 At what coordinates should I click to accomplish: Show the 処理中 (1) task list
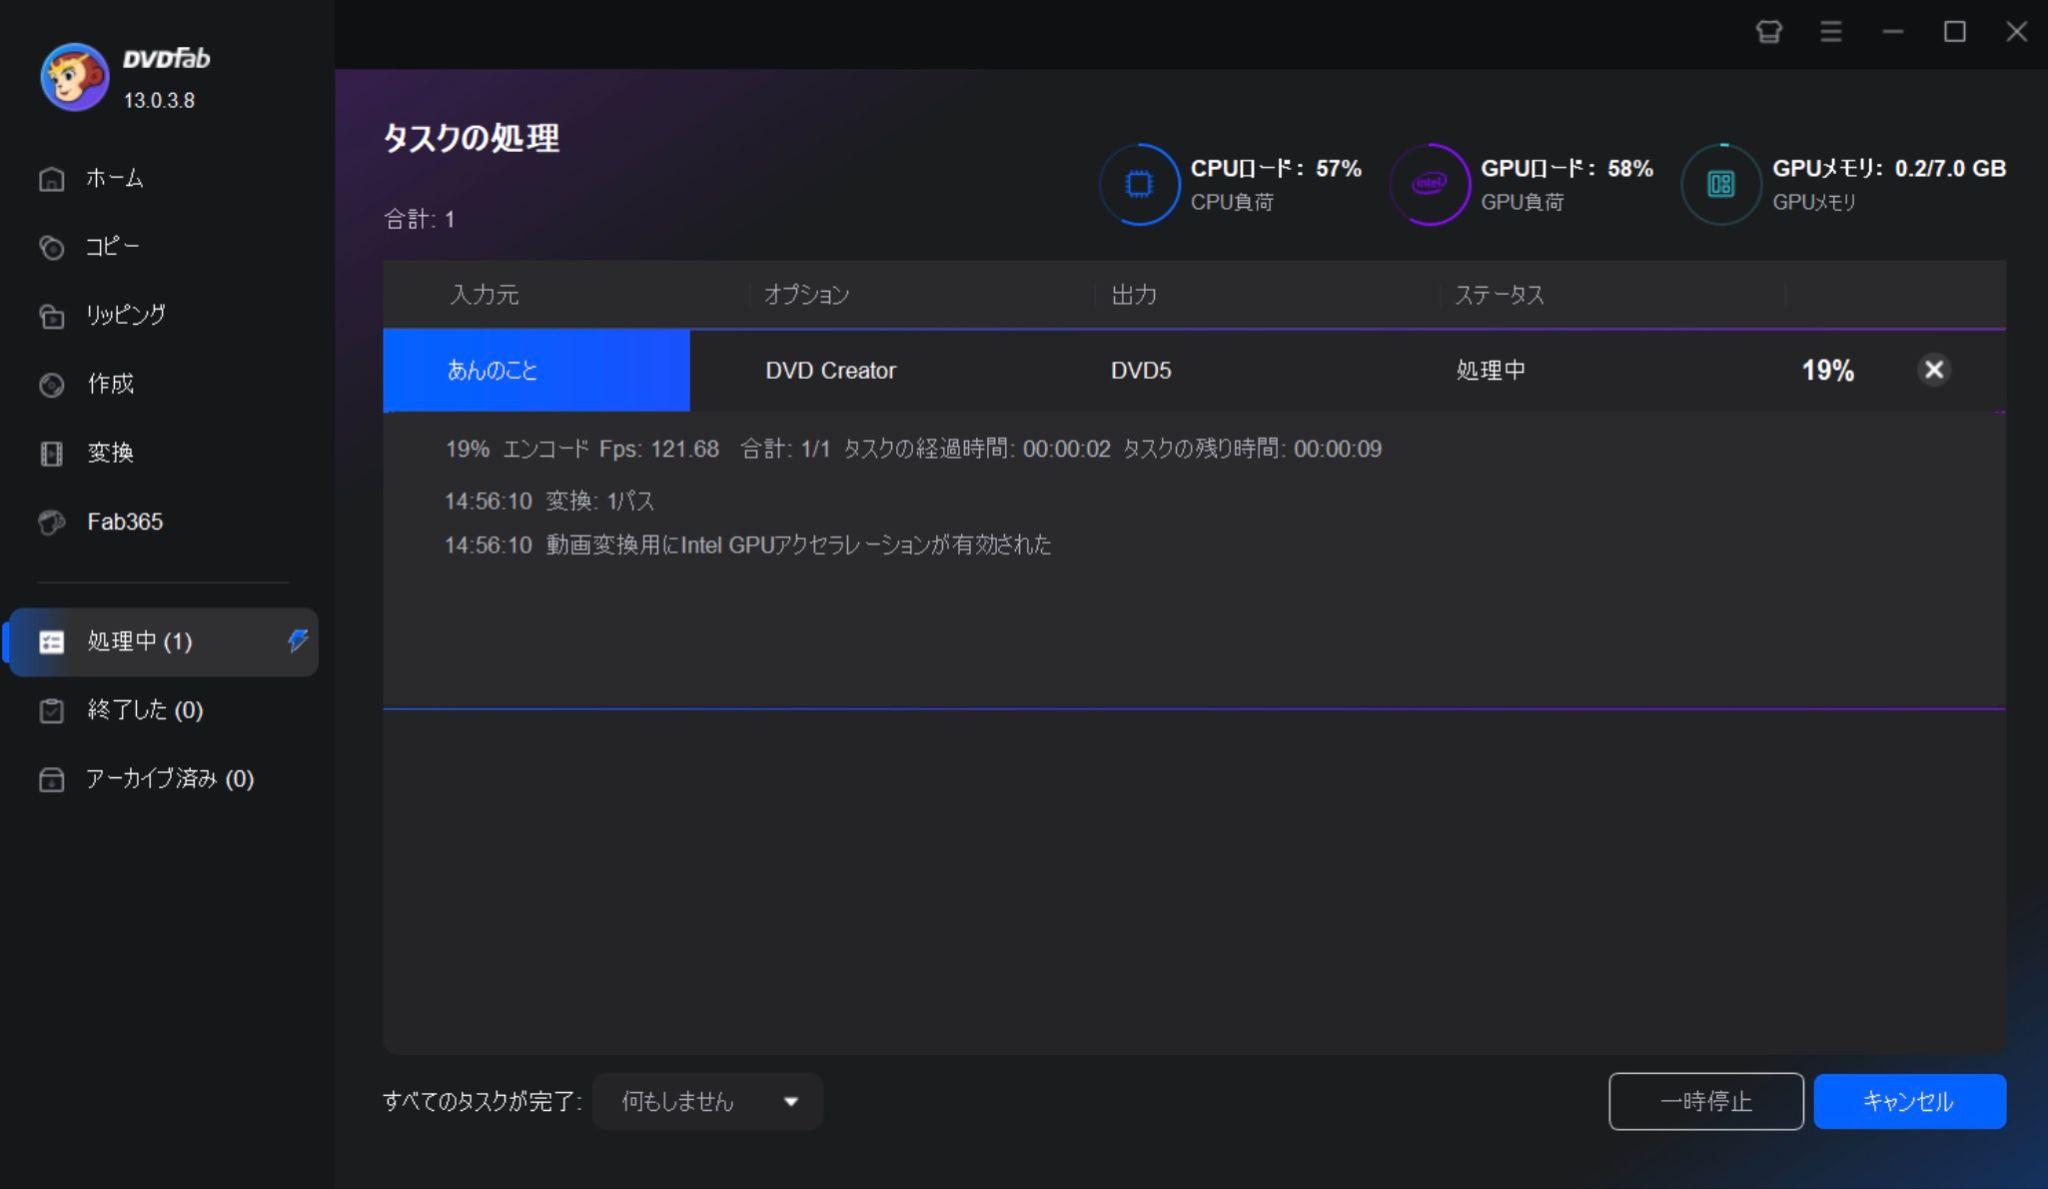164,642
